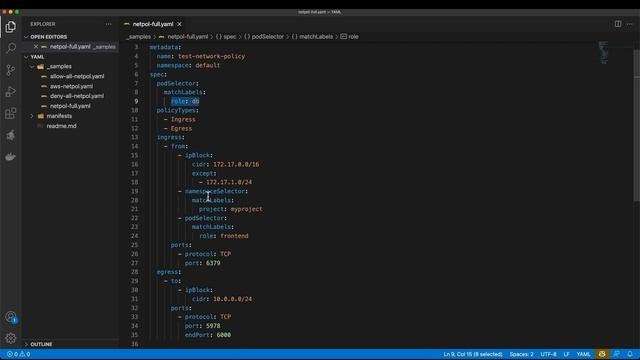Open the Kubernetes-style test icon in activity bar
The height and width of the screenshot is (360, 640).
[11, 135]
